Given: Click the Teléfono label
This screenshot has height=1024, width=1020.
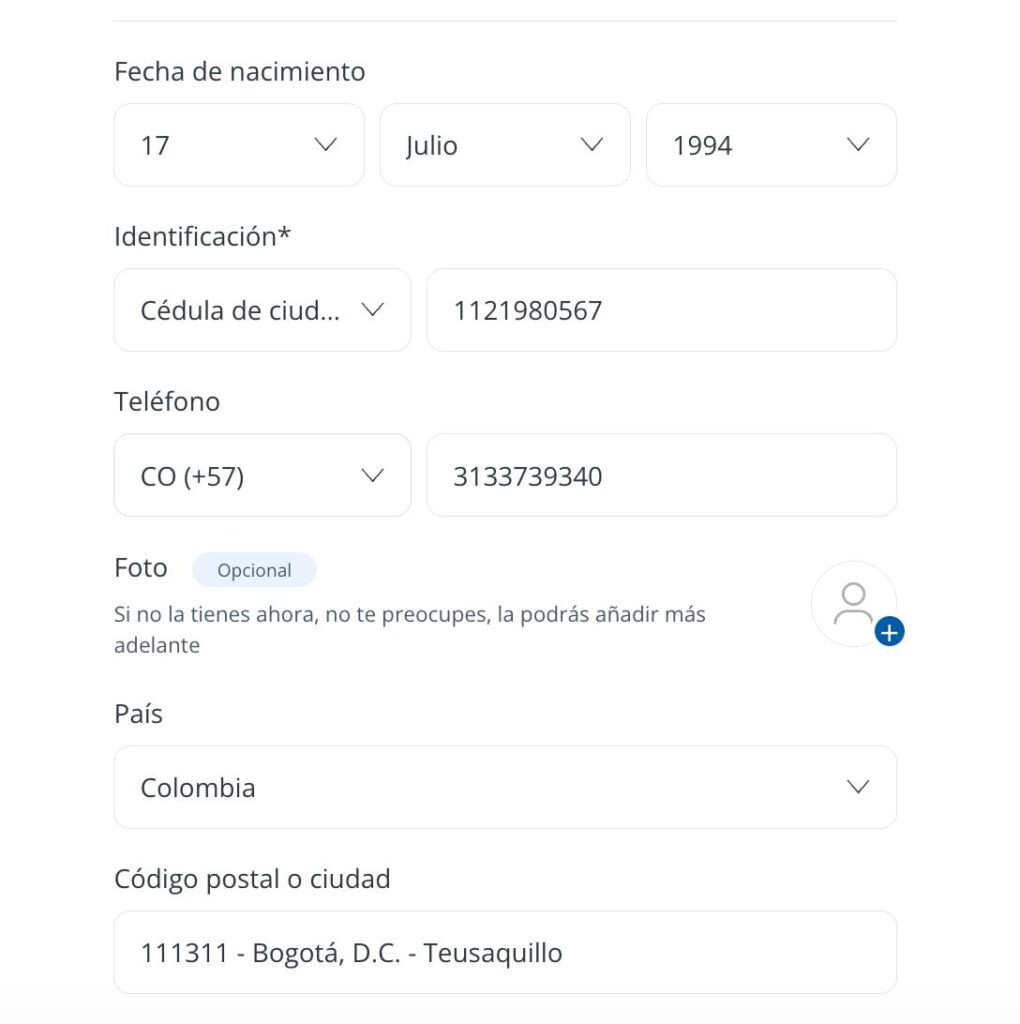Looking at the screenshot, I should tap(166, 402).
